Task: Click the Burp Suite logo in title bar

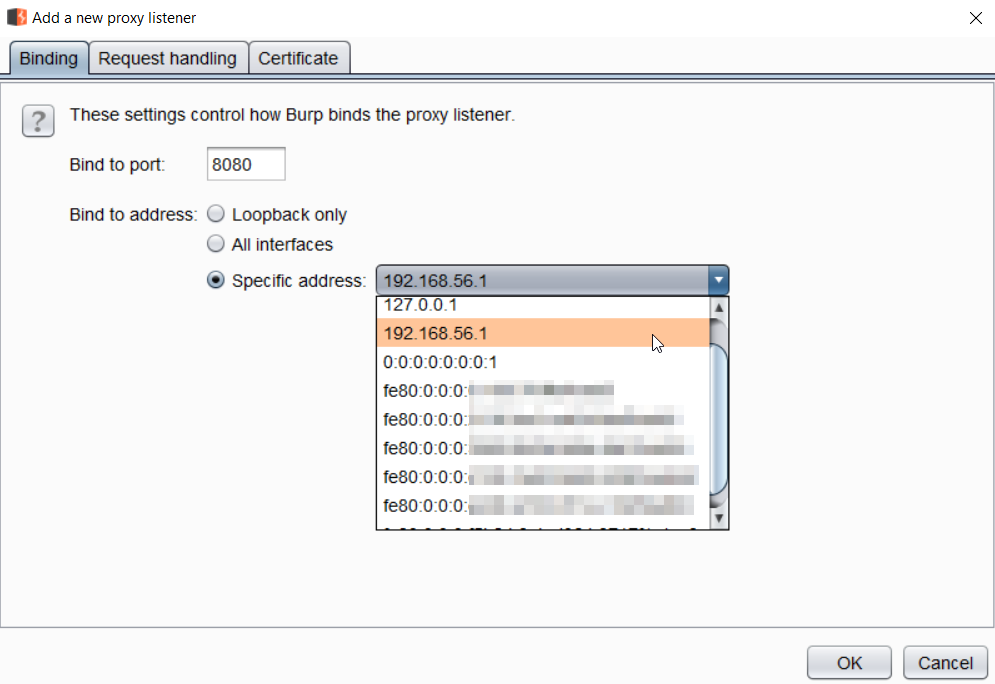Action: 17,17
